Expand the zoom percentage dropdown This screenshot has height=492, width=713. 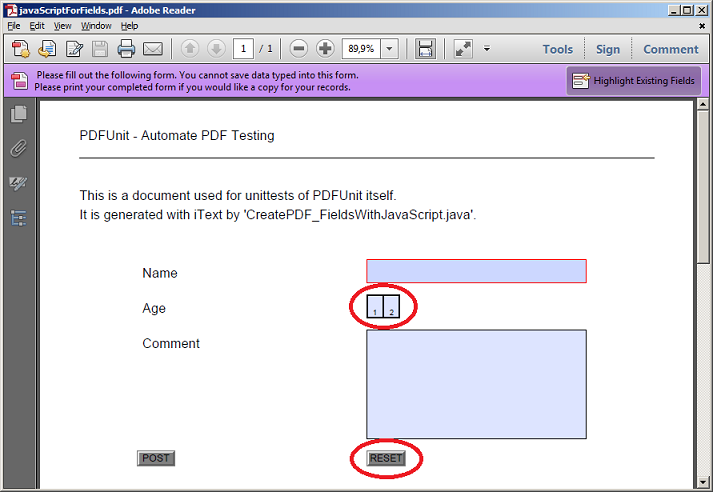tap(389, 49)
